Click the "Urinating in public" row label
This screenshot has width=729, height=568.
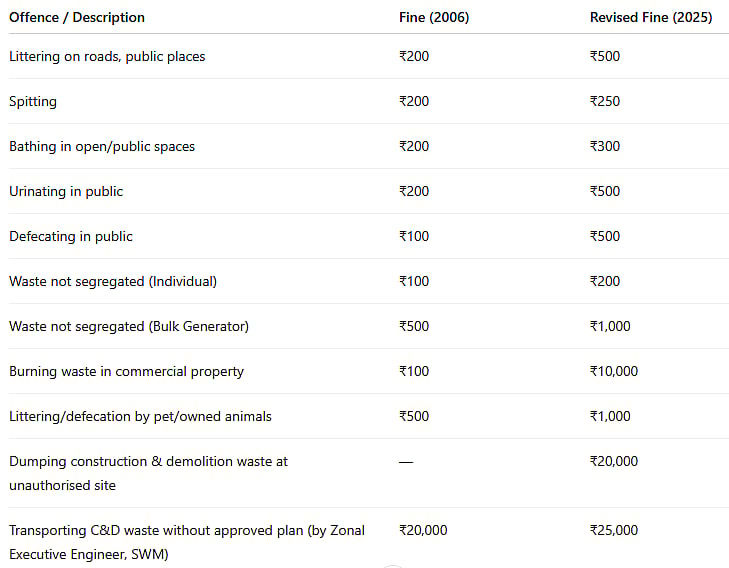66,191
